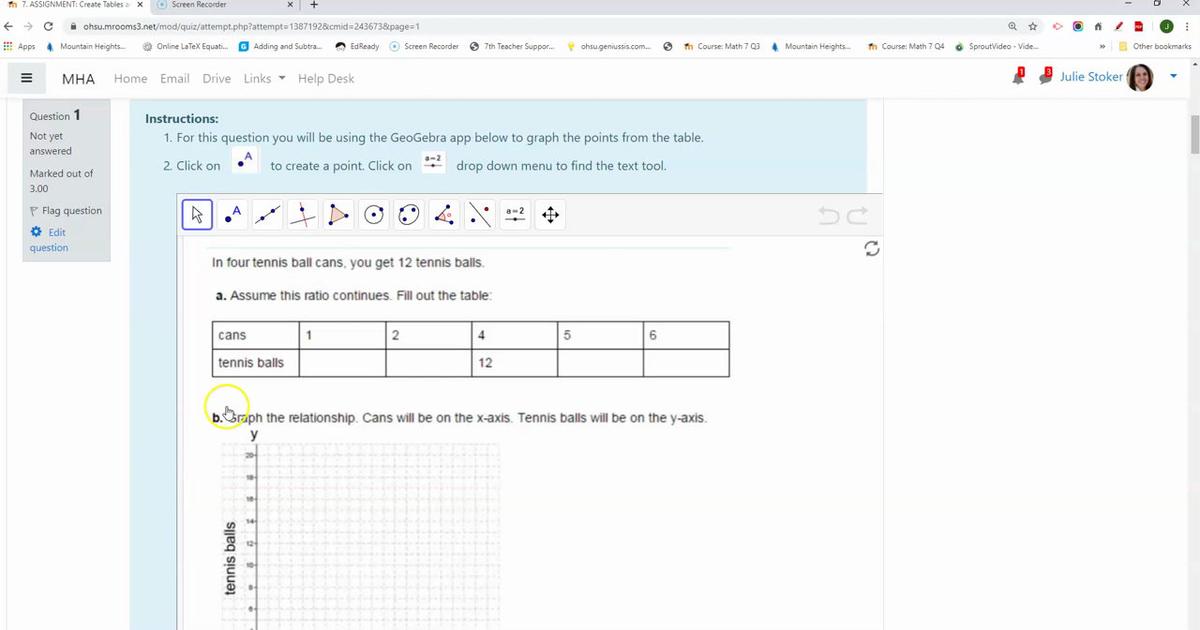Screen dimensions: 1200x630
Task: Select the Reflect about line tool
Action: 479,214
